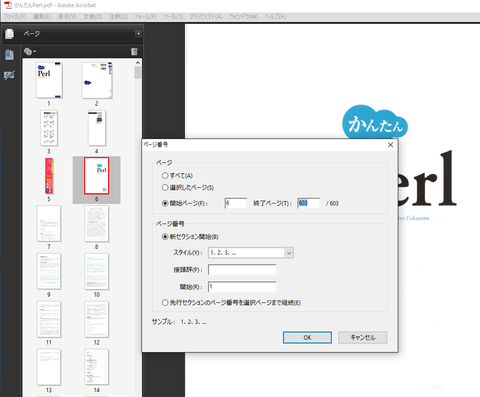Select the highlighted page 6 thumbnail
The height and width of the screenshot is (397, 480).
tap(97, 176)
